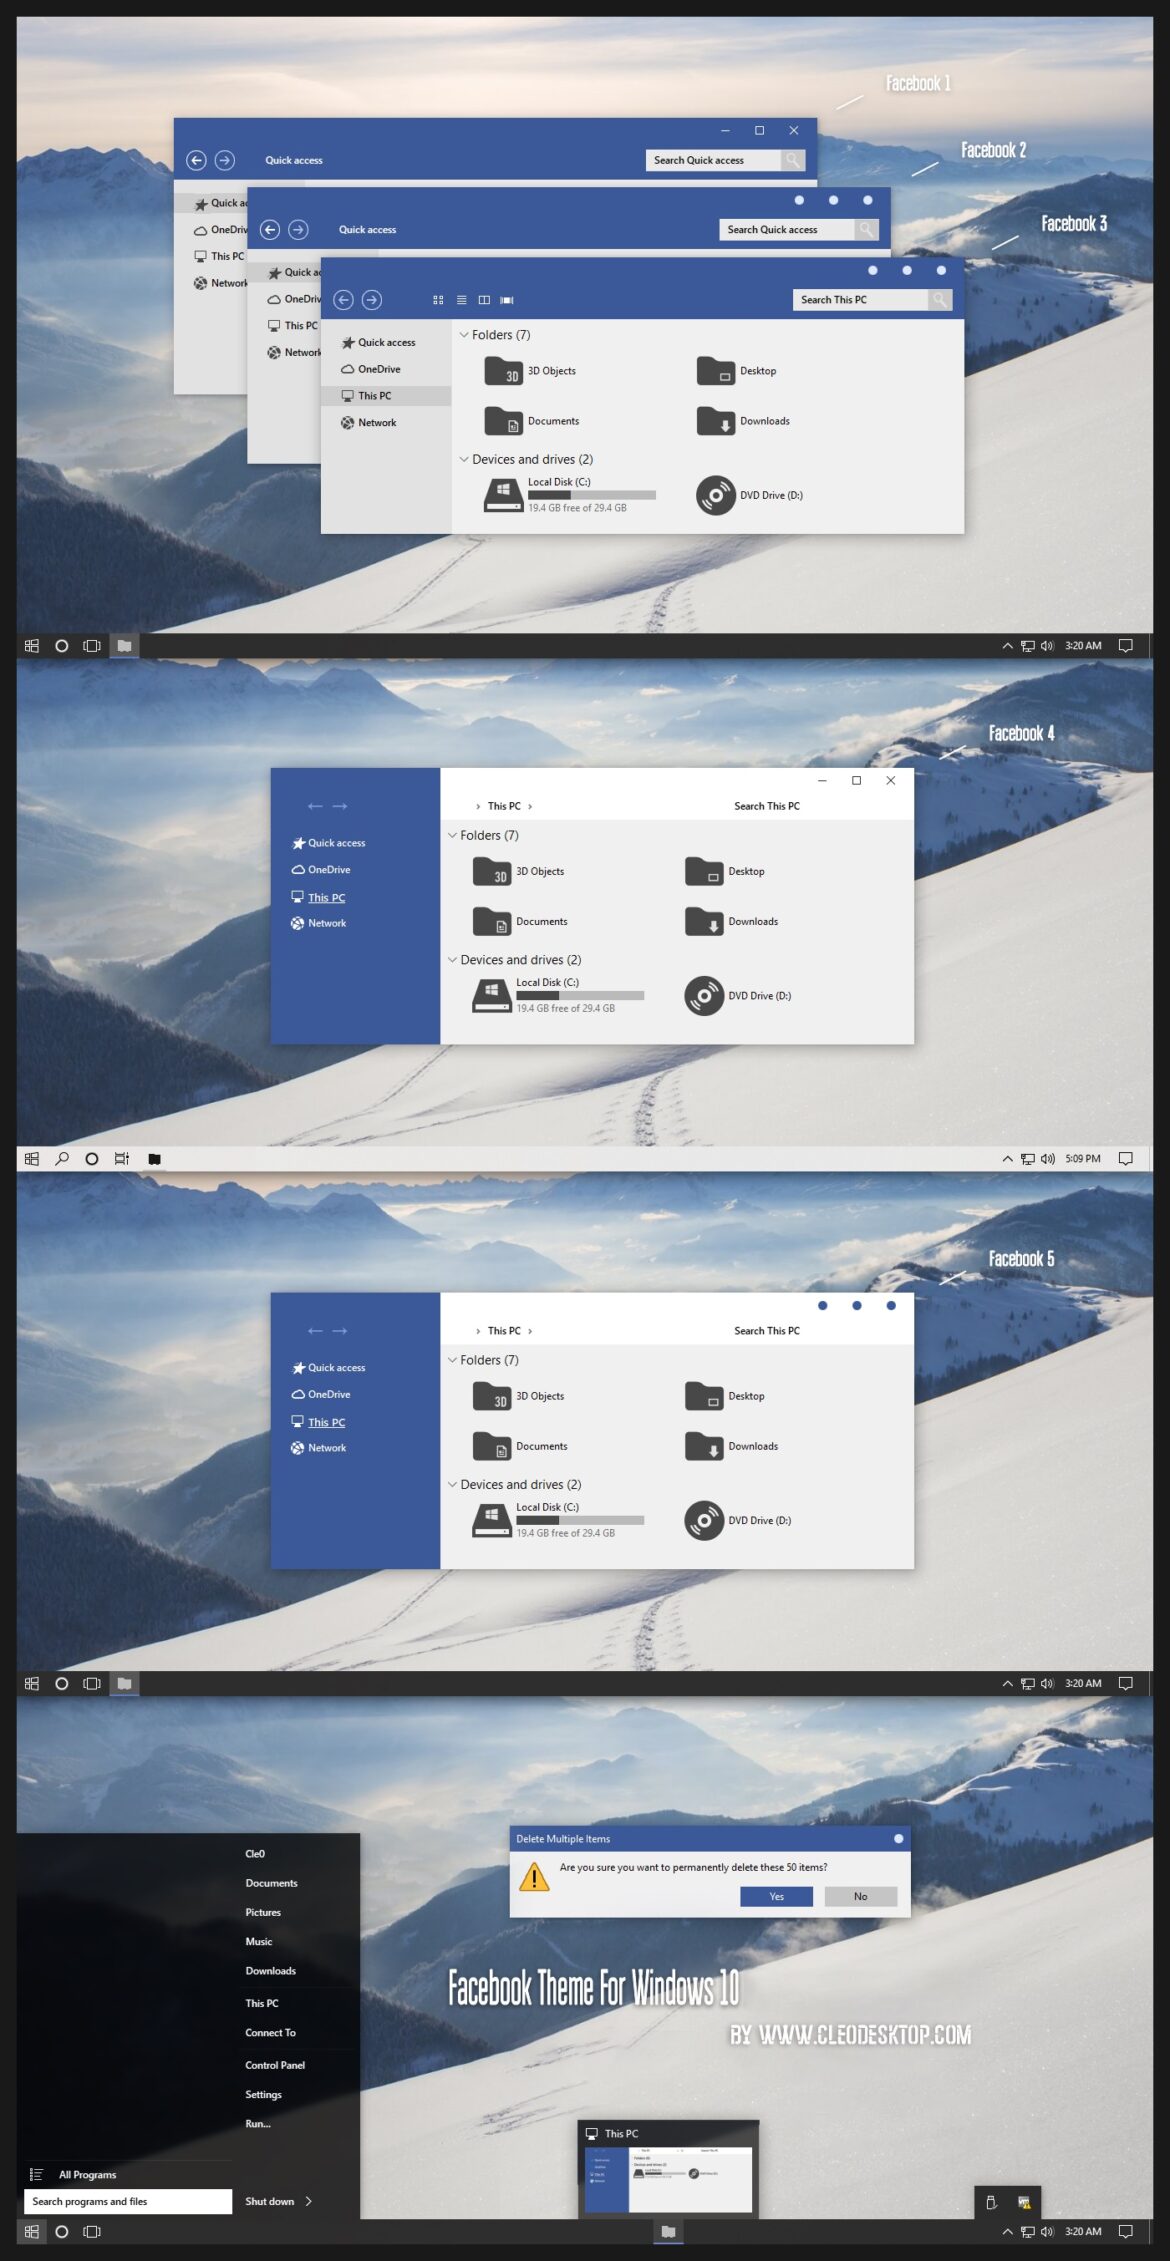Open Pictures from the Start menu
This screenshot has width=1170, height=2261.
263,1912
